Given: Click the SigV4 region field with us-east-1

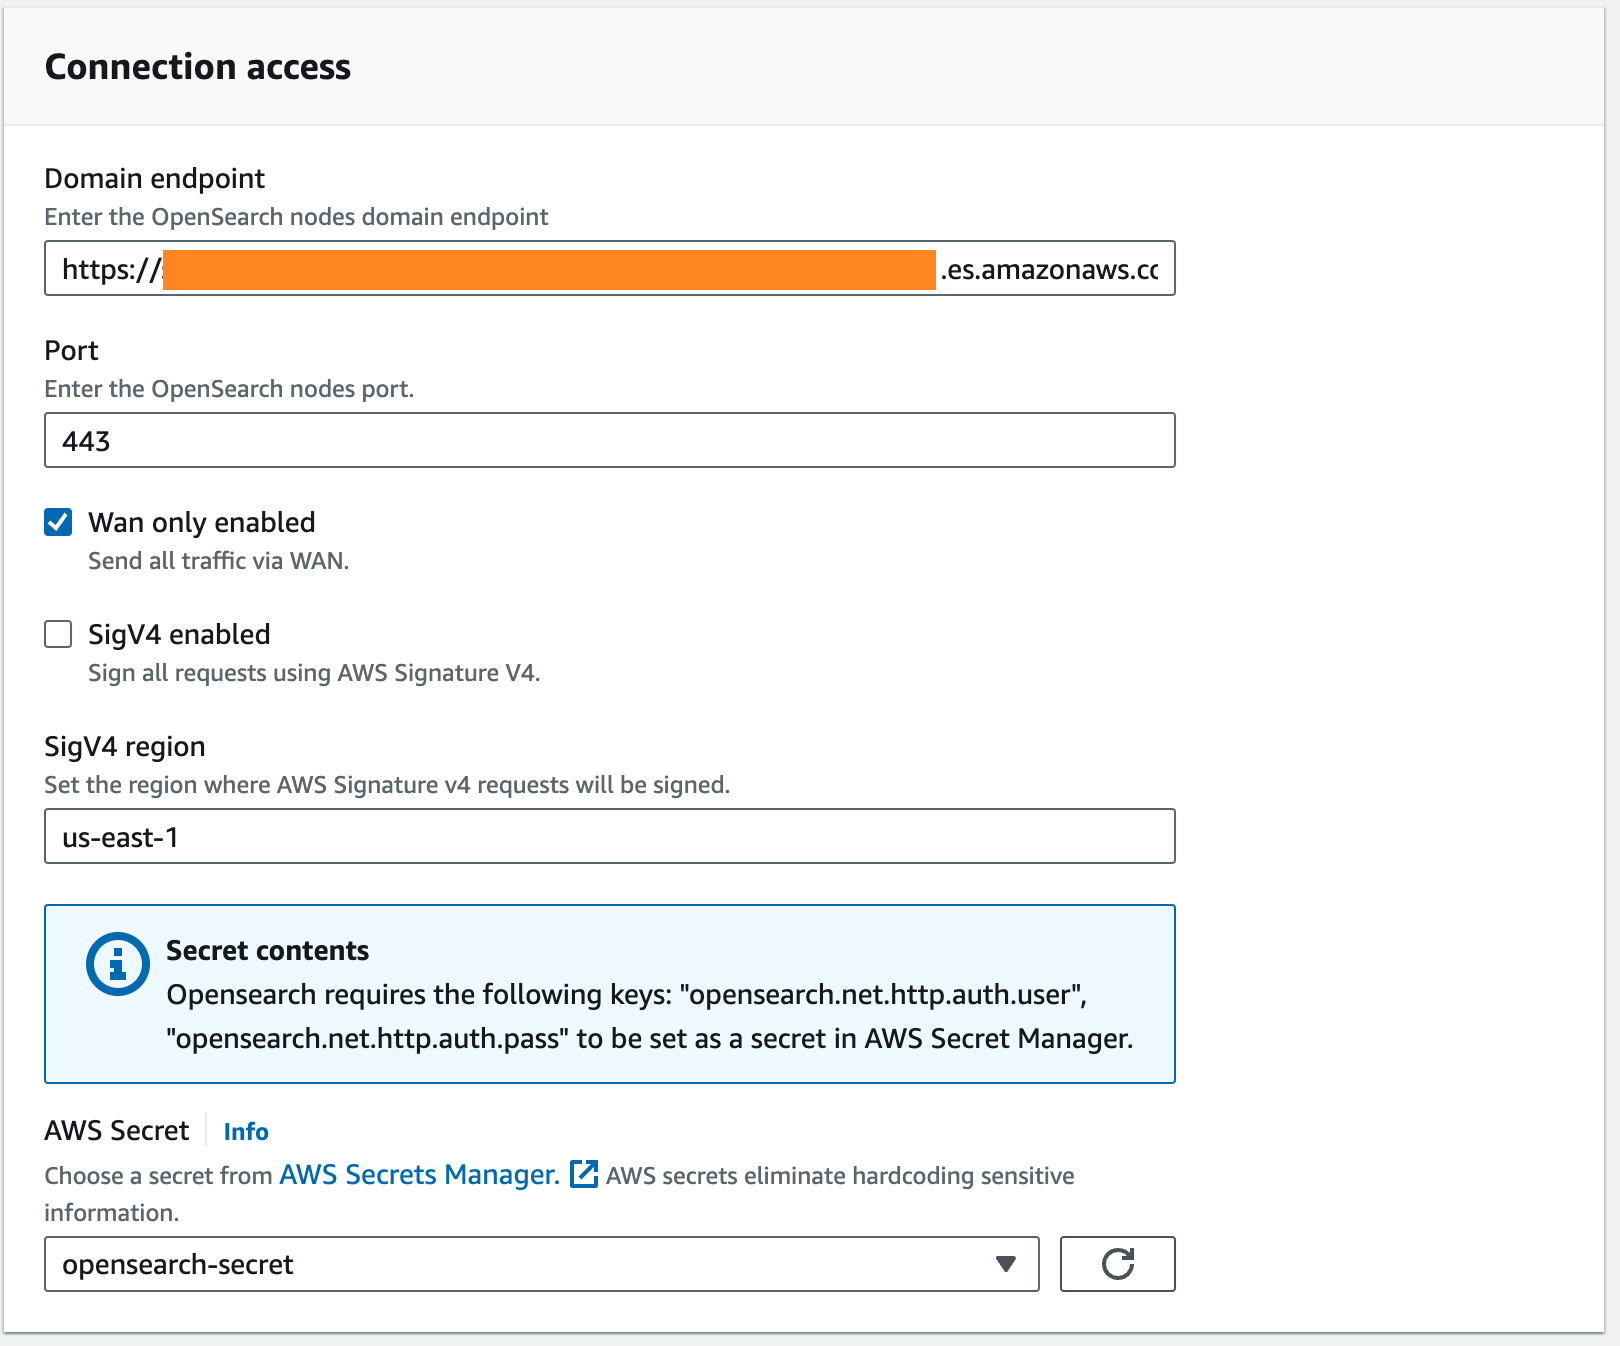Looking at the screenshot, I should [609, 836].
